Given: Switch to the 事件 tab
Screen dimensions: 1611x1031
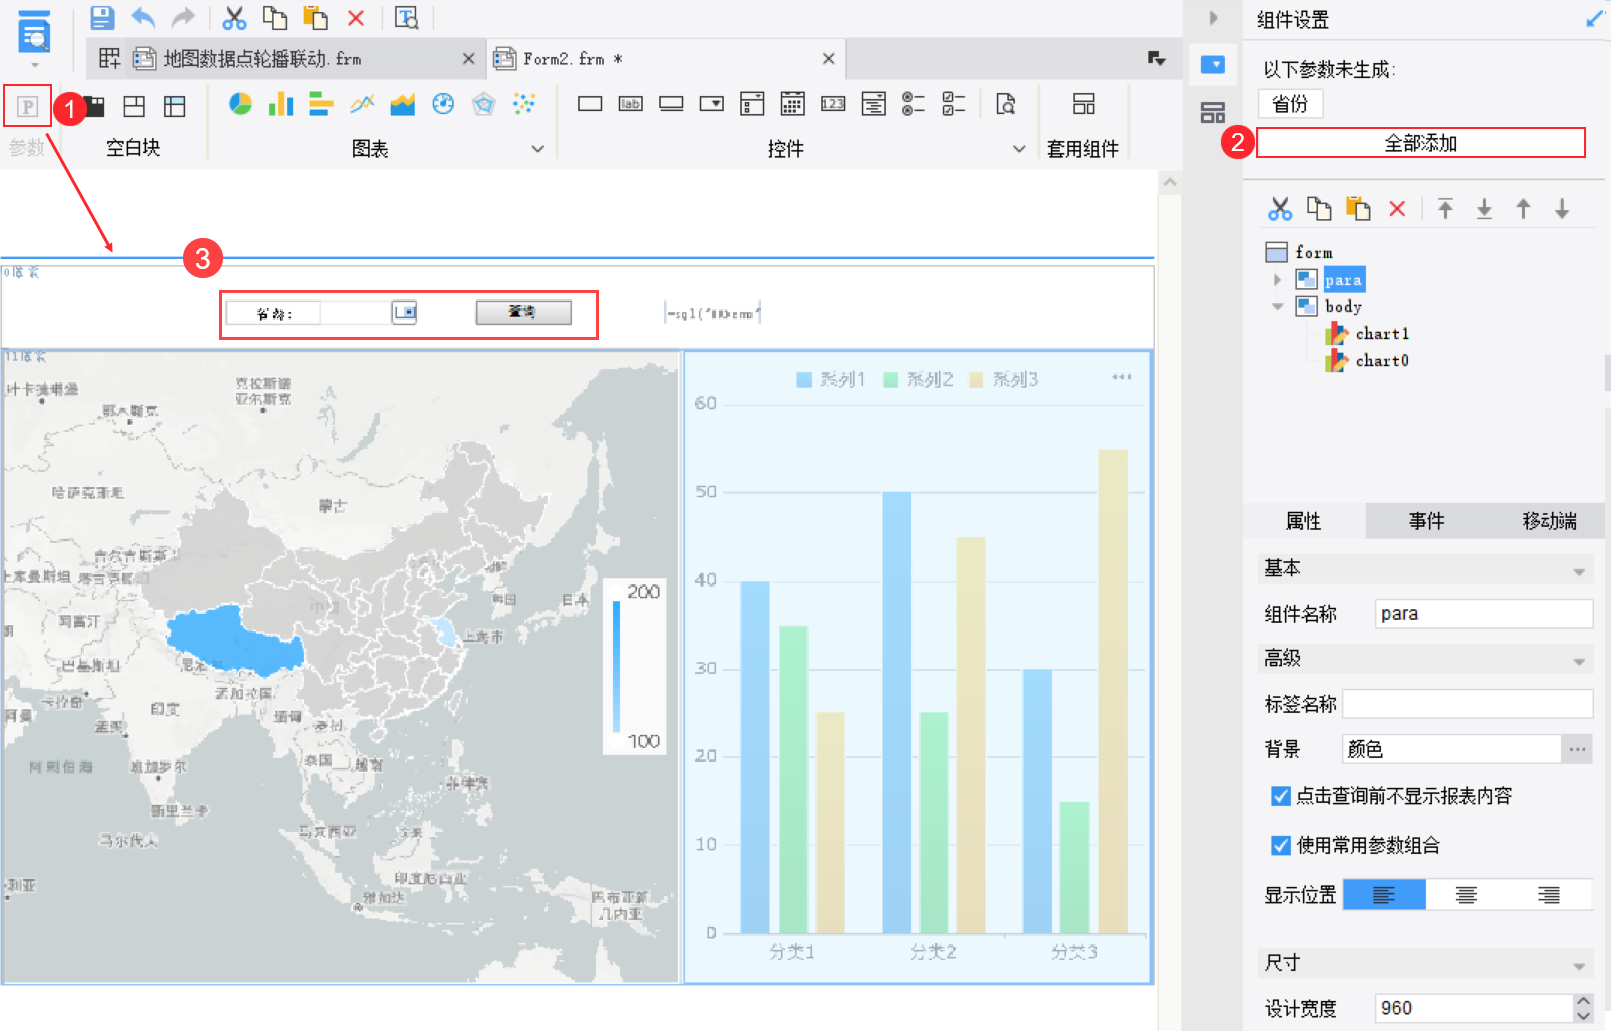Looking at the screenshot, I should point(1426,521).
